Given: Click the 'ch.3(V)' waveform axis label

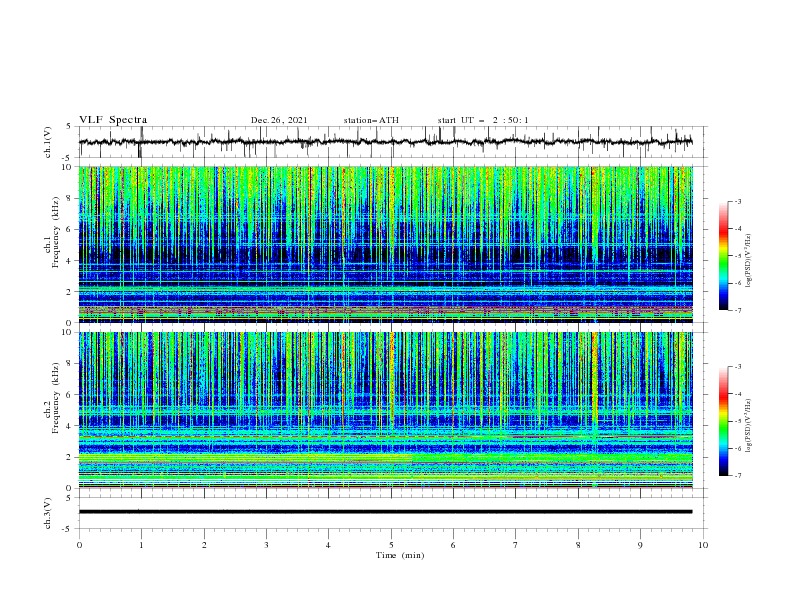Looking at the screenshot, I should [48, 513].
